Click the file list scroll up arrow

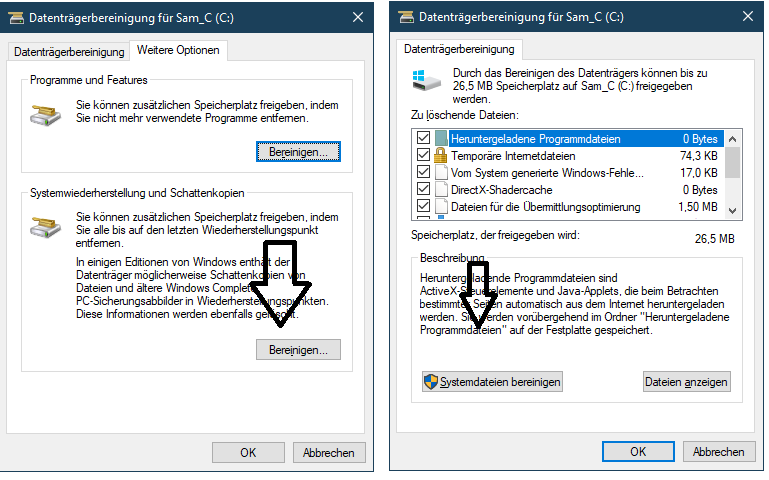click(x=732, y=139)
